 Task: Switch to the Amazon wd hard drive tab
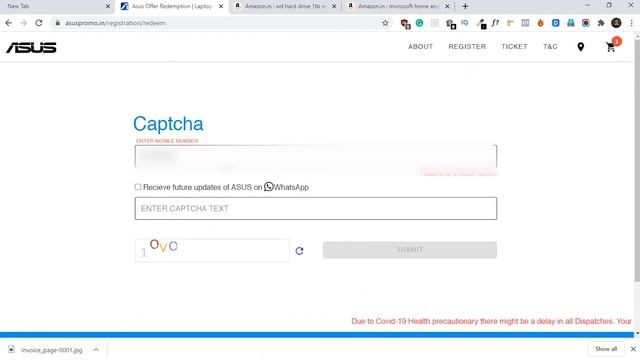click(x=286, y=7)
